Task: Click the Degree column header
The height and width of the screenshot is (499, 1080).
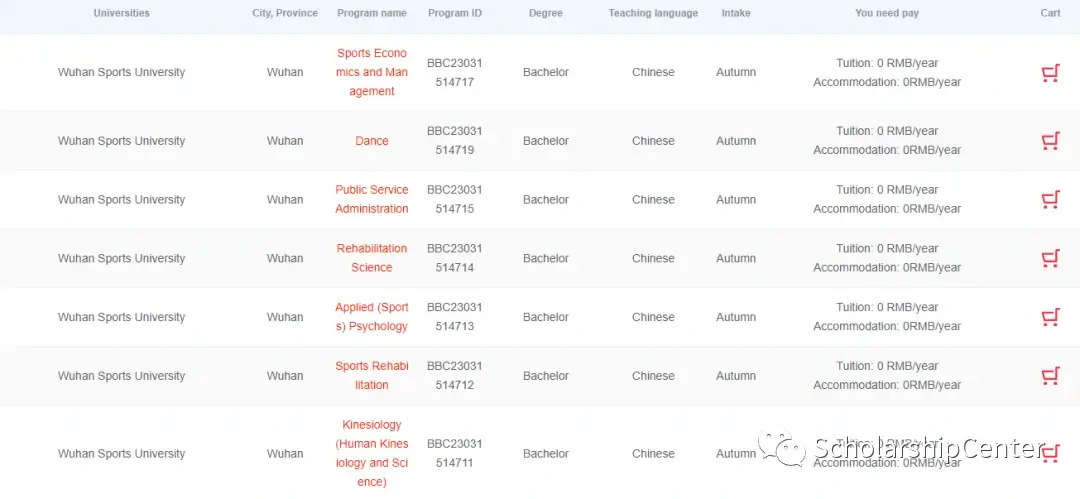Action: coord(546,13)
